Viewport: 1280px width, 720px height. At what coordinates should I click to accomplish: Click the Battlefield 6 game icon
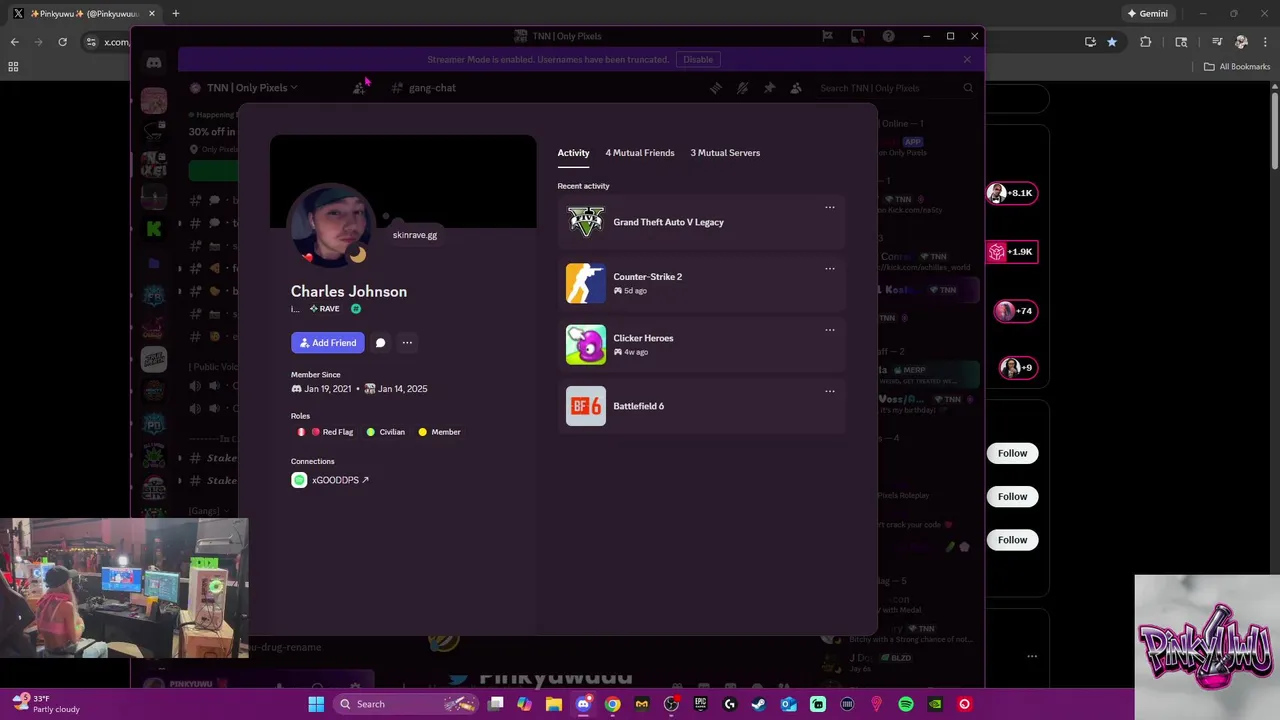pos(586,406)
